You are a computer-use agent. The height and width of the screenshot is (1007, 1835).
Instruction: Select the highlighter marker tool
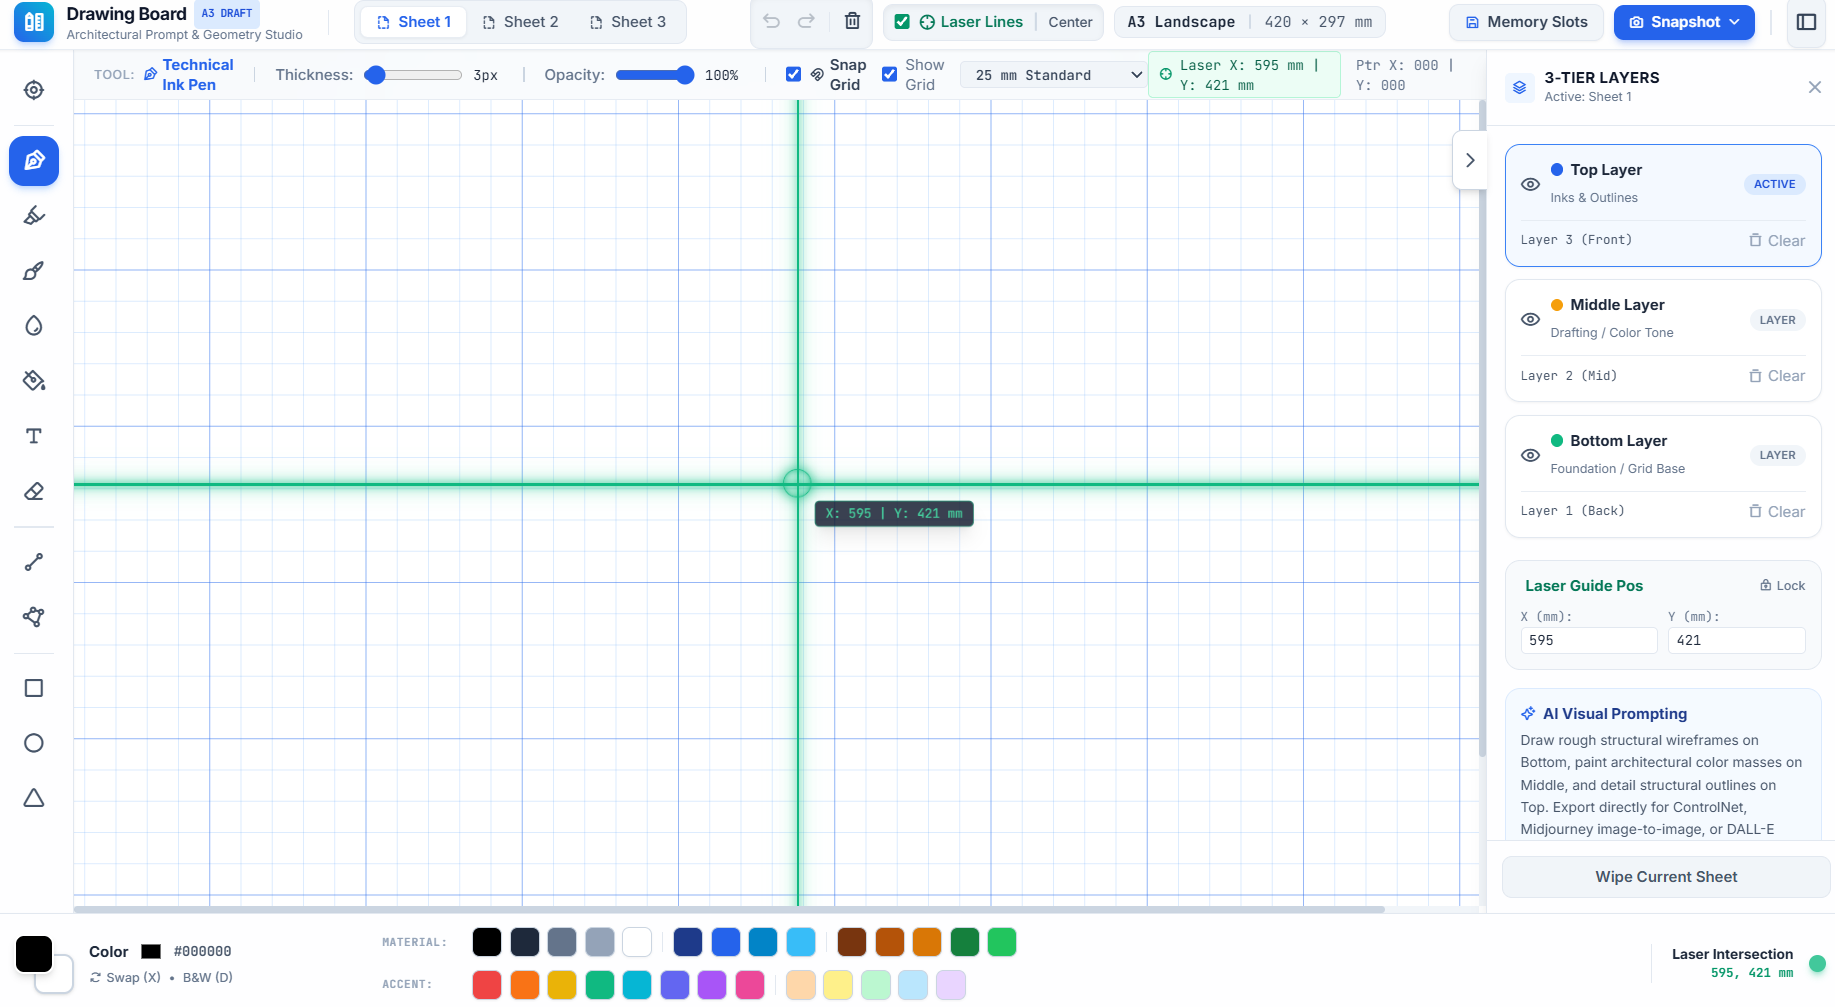[x=34, y=215]
